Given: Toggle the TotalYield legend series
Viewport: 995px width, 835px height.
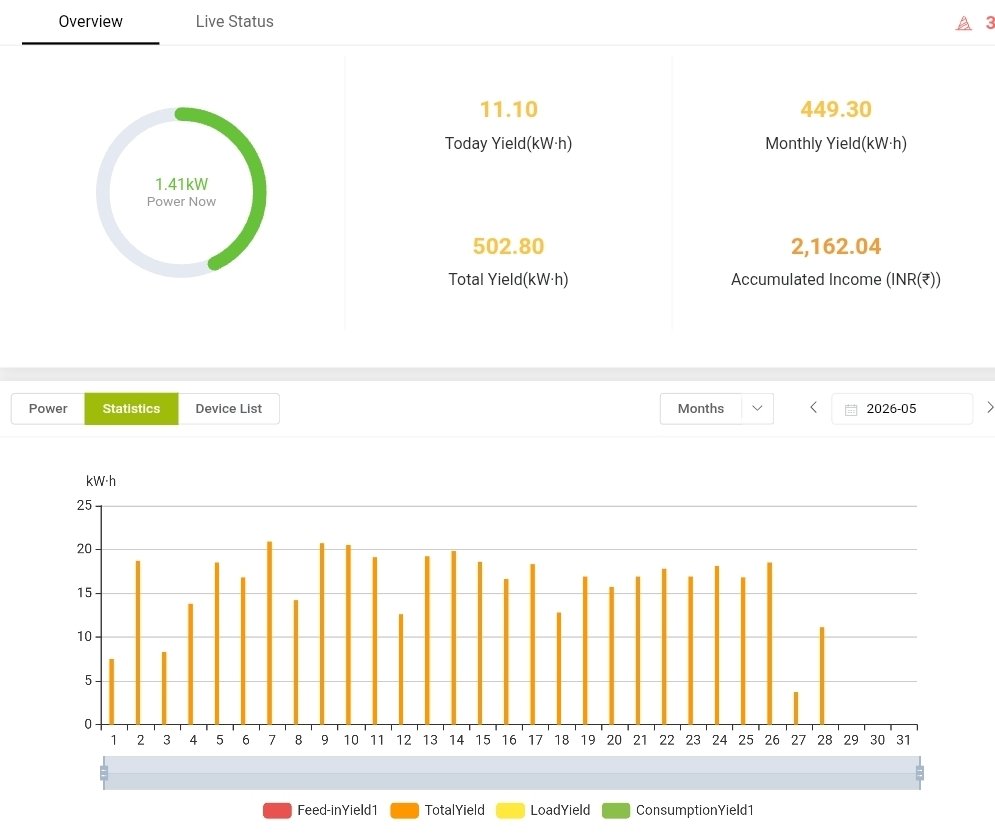Looking at the screenshot, I should point(438,810).
